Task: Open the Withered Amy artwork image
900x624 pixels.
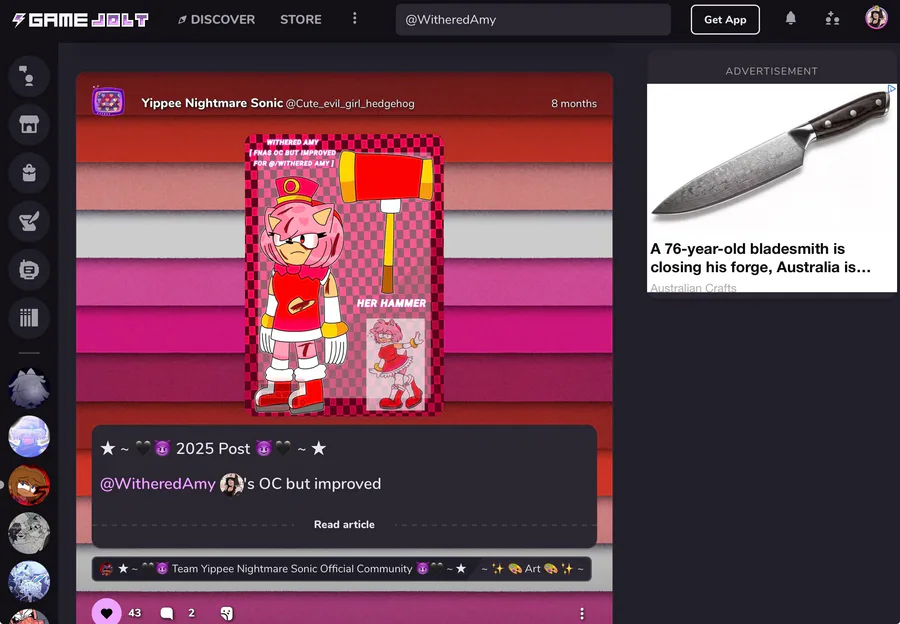Action: tap(344, 275)
